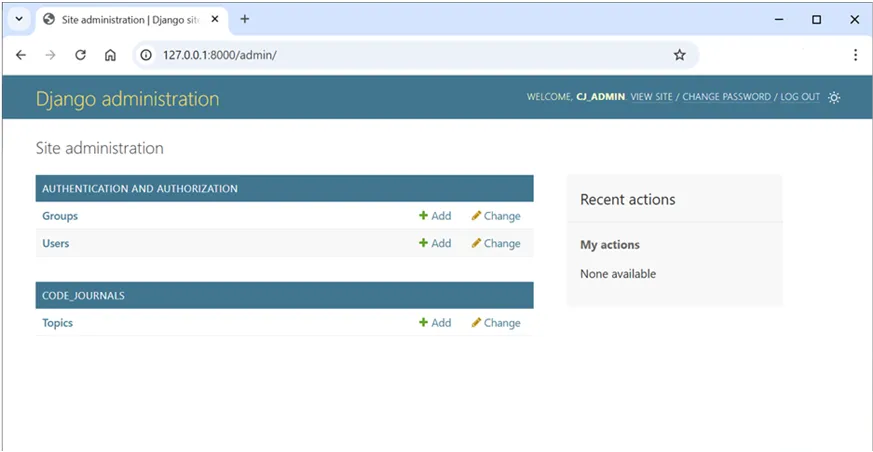Add a new Topic
The width and height of the screenshot is (873, 452).
[x=435, y=323]
